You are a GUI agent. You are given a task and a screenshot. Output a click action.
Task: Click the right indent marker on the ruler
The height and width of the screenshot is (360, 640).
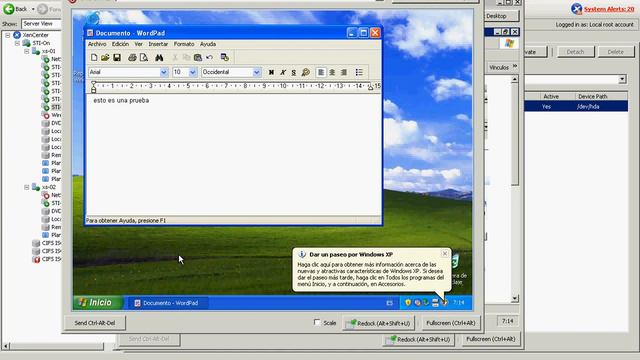point(370,87)
